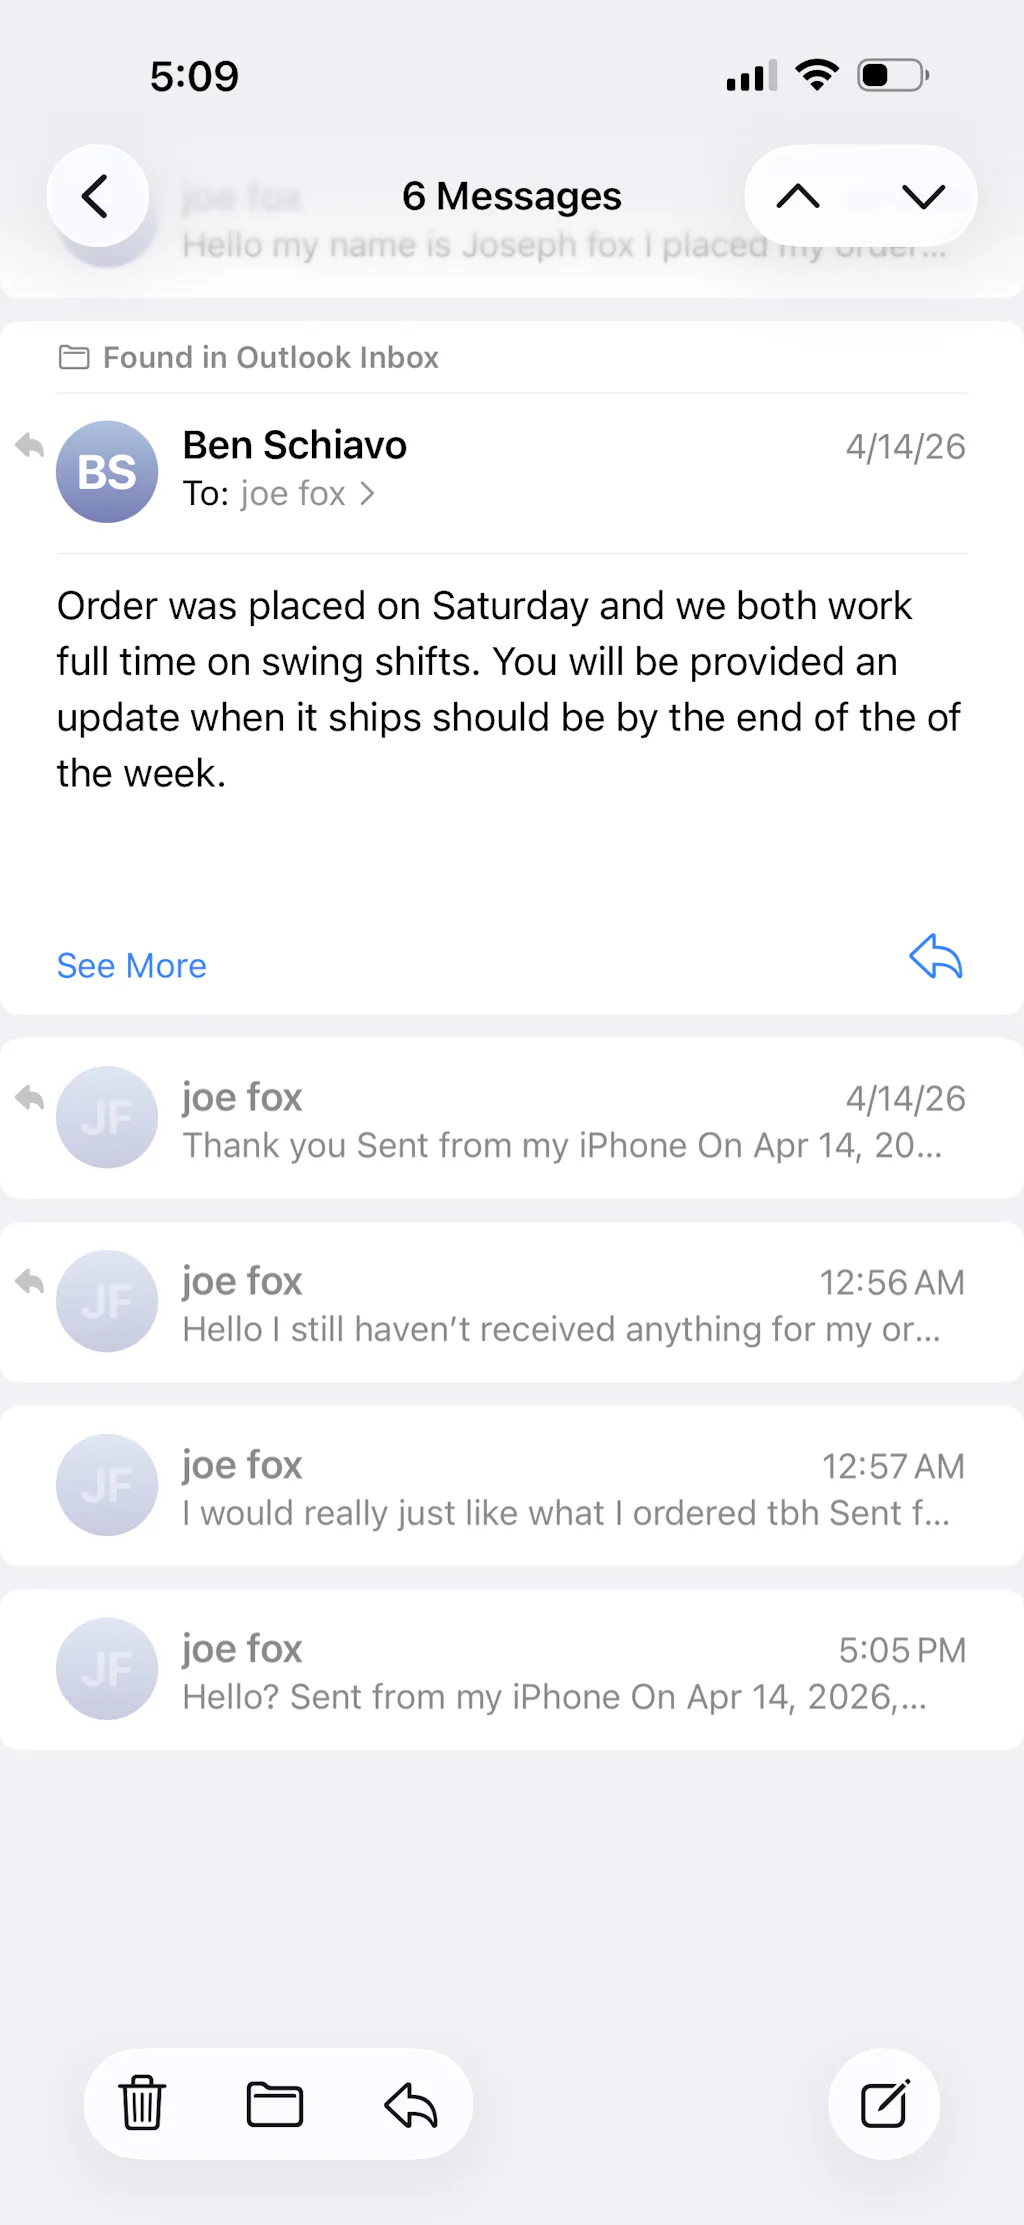
Task: Compose a new message
Action: (884, 2103)
